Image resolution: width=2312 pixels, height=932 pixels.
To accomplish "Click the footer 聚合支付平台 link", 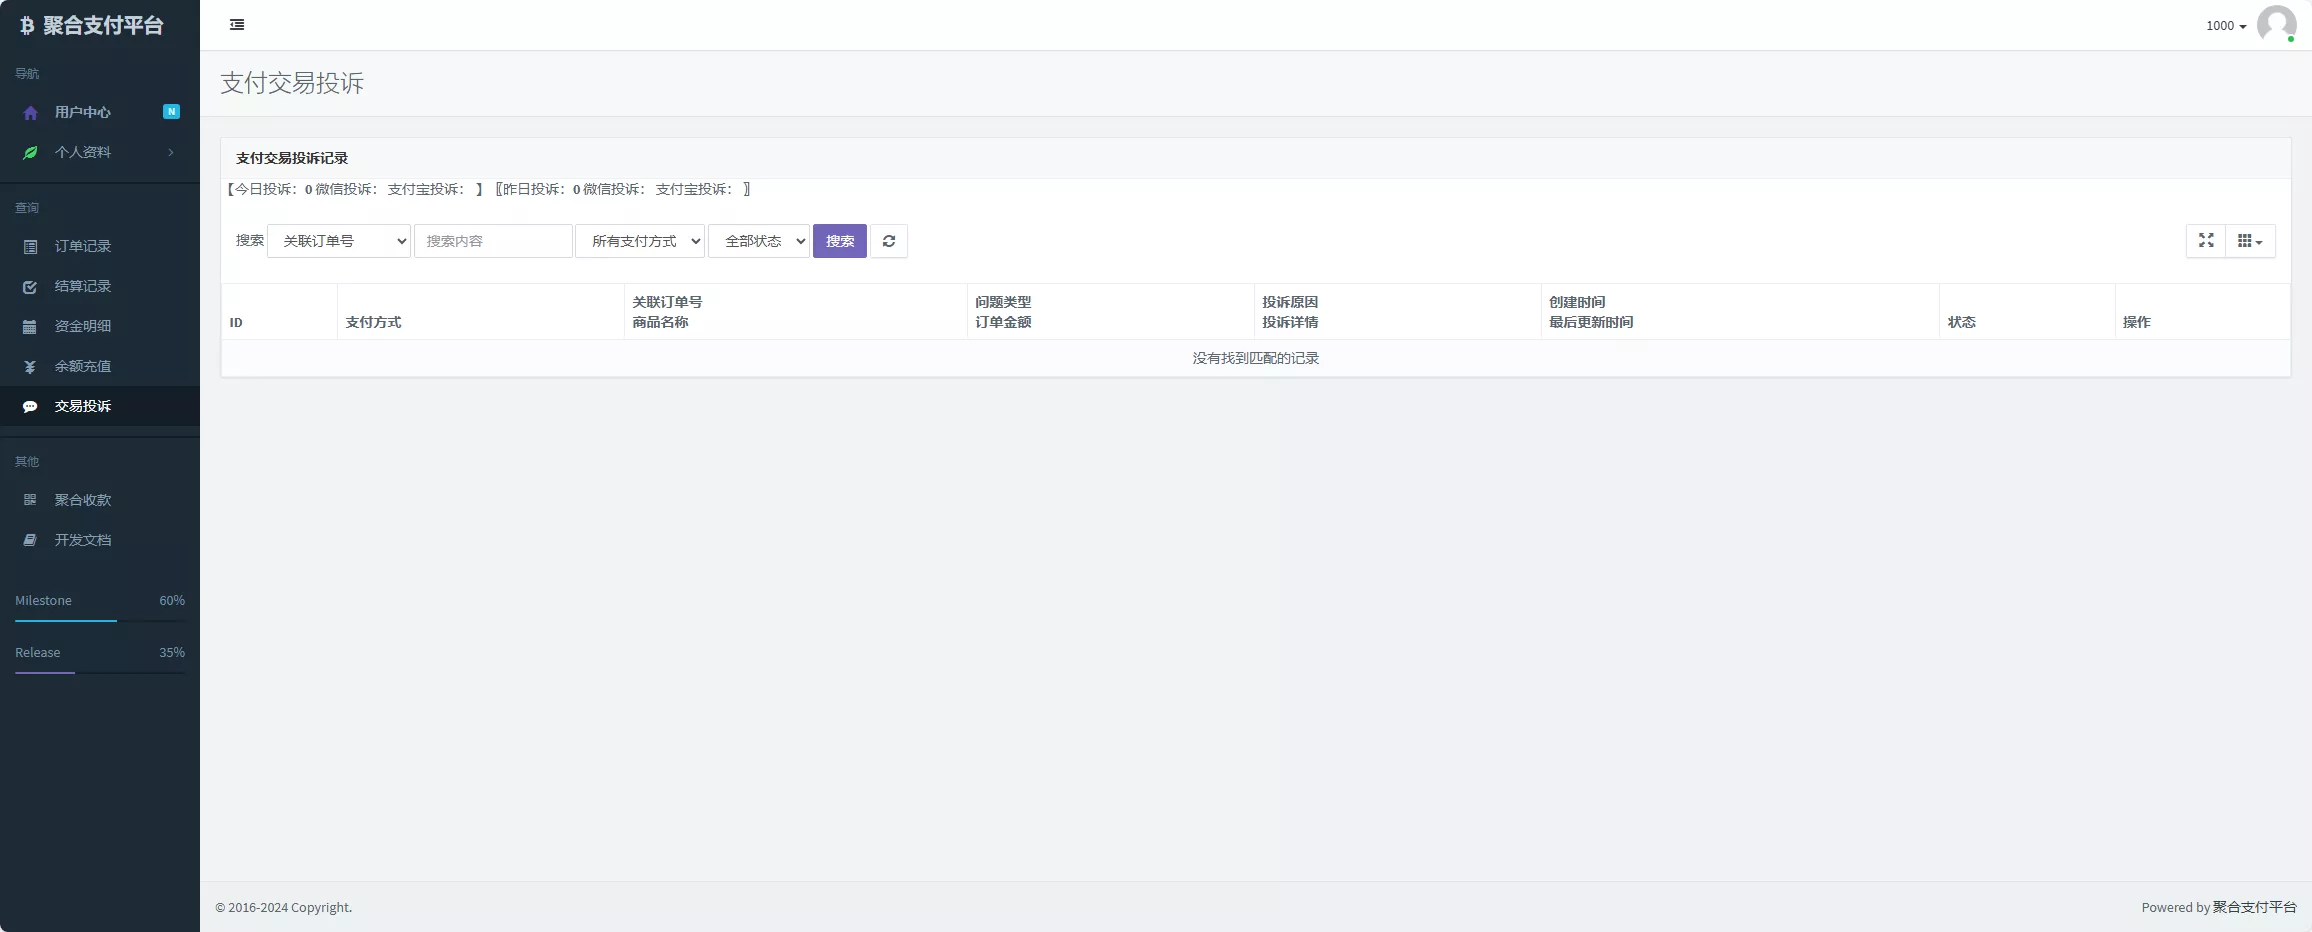I will click(2254, 907).
